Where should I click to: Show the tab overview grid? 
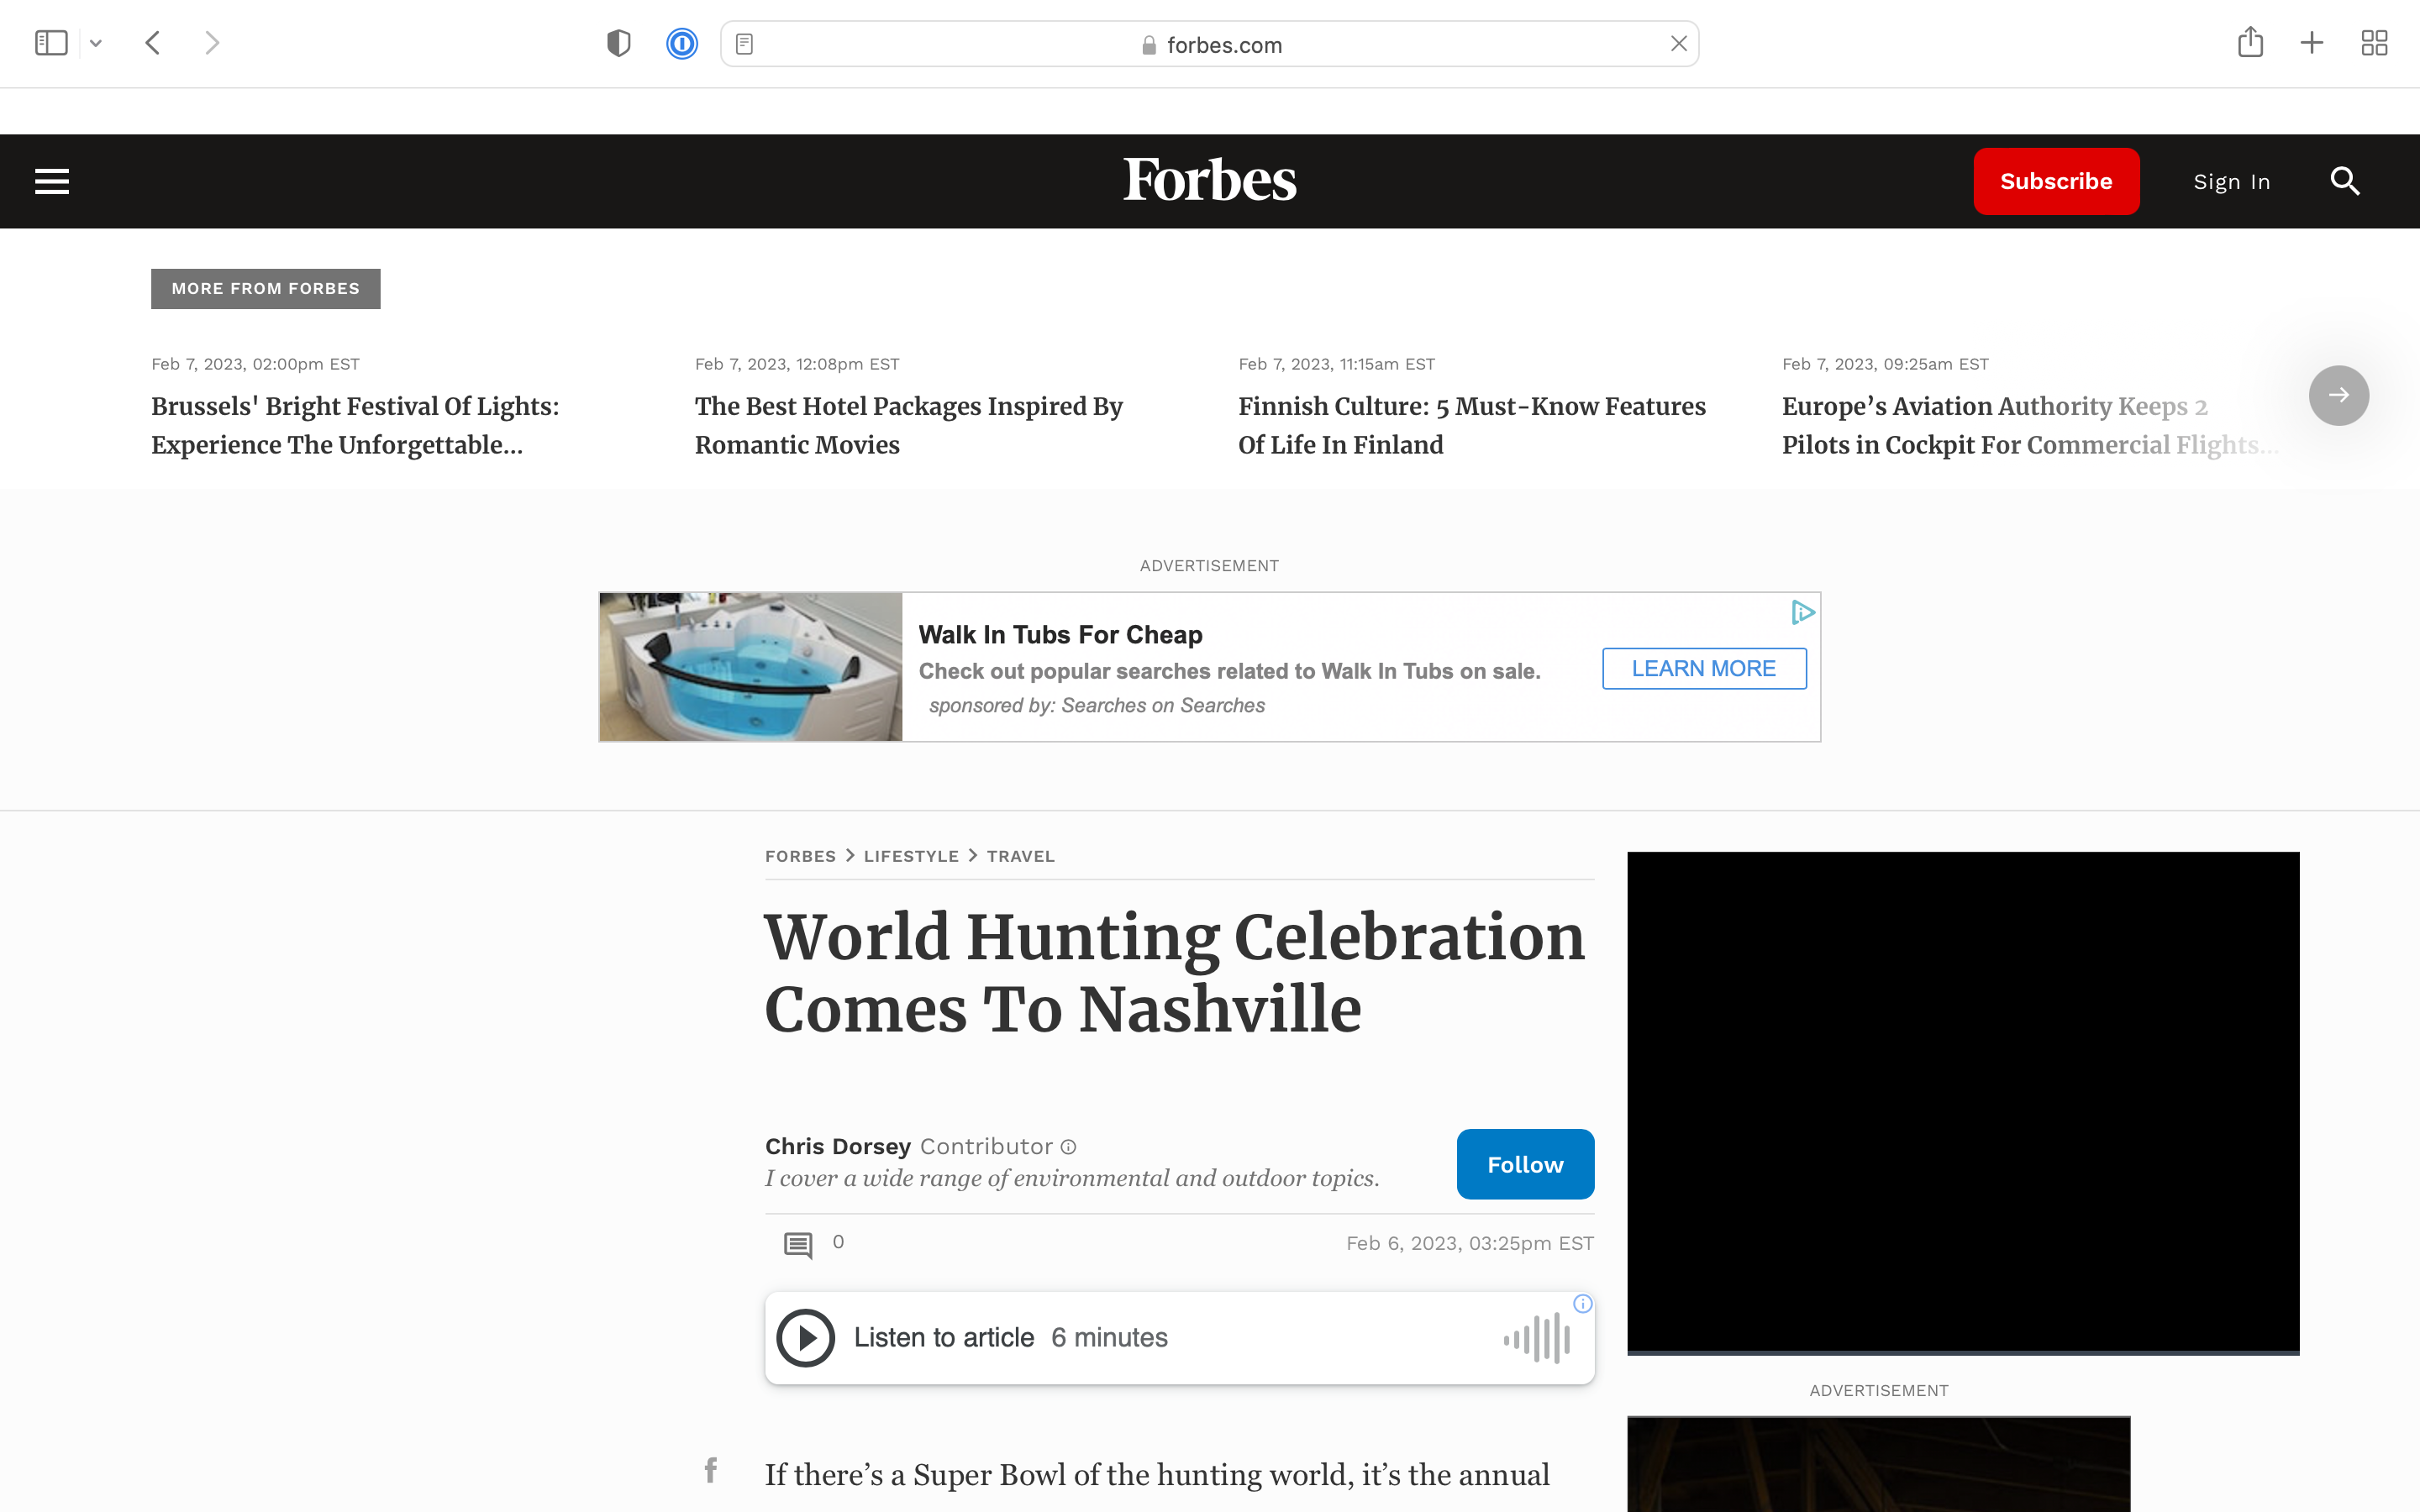2374,43
